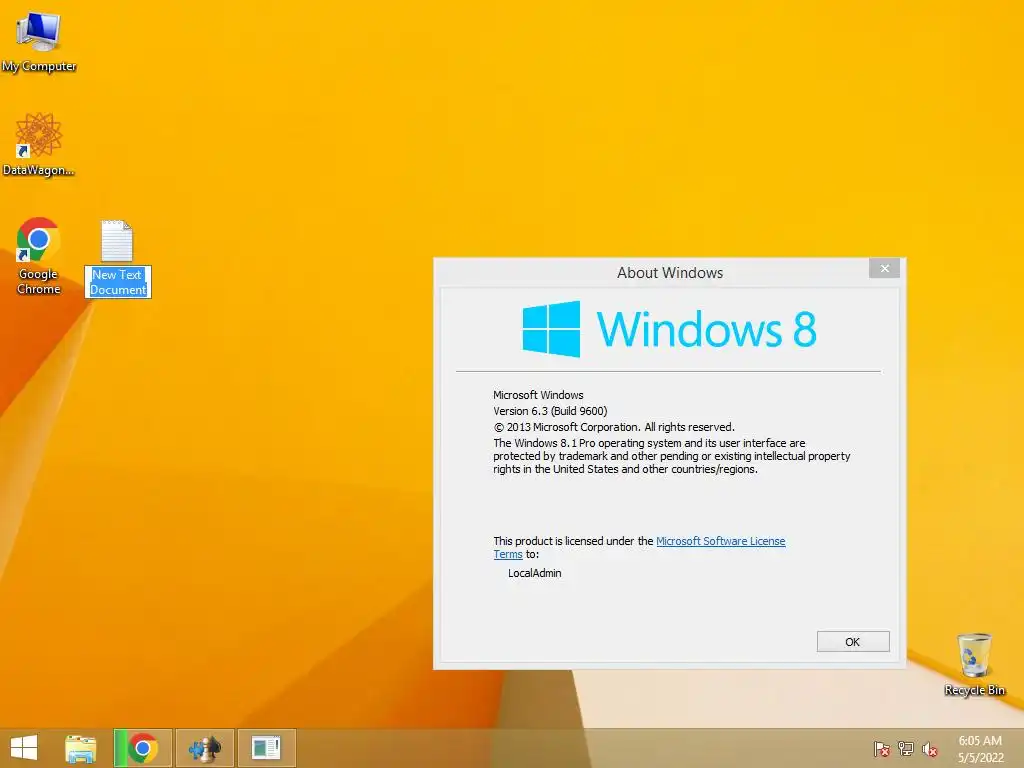Click the Windows 8 logo banner

[669, 328]
